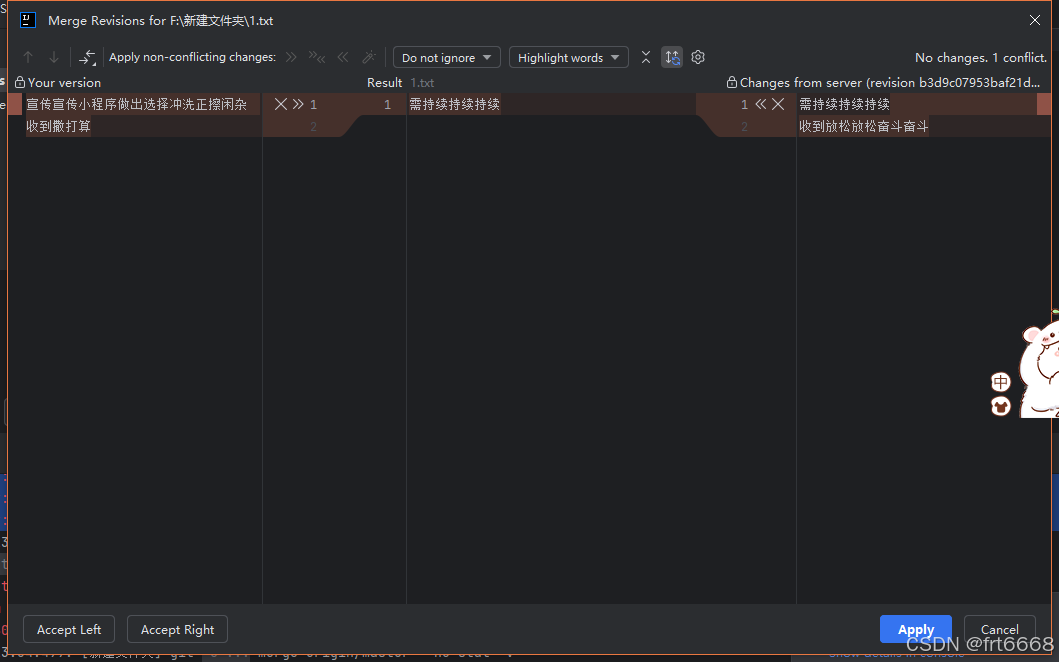Ignore the right change with the X icon
Image resolution: width=1059 pixels, height=662 pixels.
(778, 104)
